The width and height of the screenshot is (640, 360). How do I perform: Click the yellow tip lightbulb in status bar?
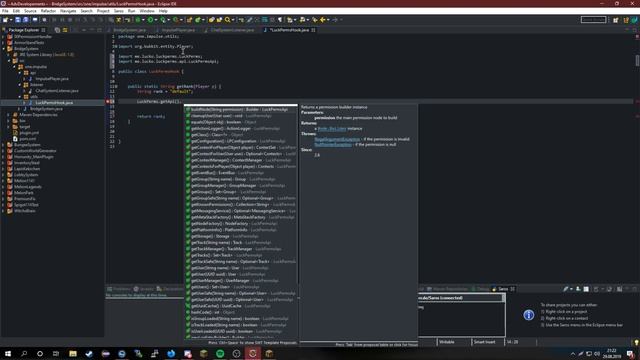(x=636, y=342)
